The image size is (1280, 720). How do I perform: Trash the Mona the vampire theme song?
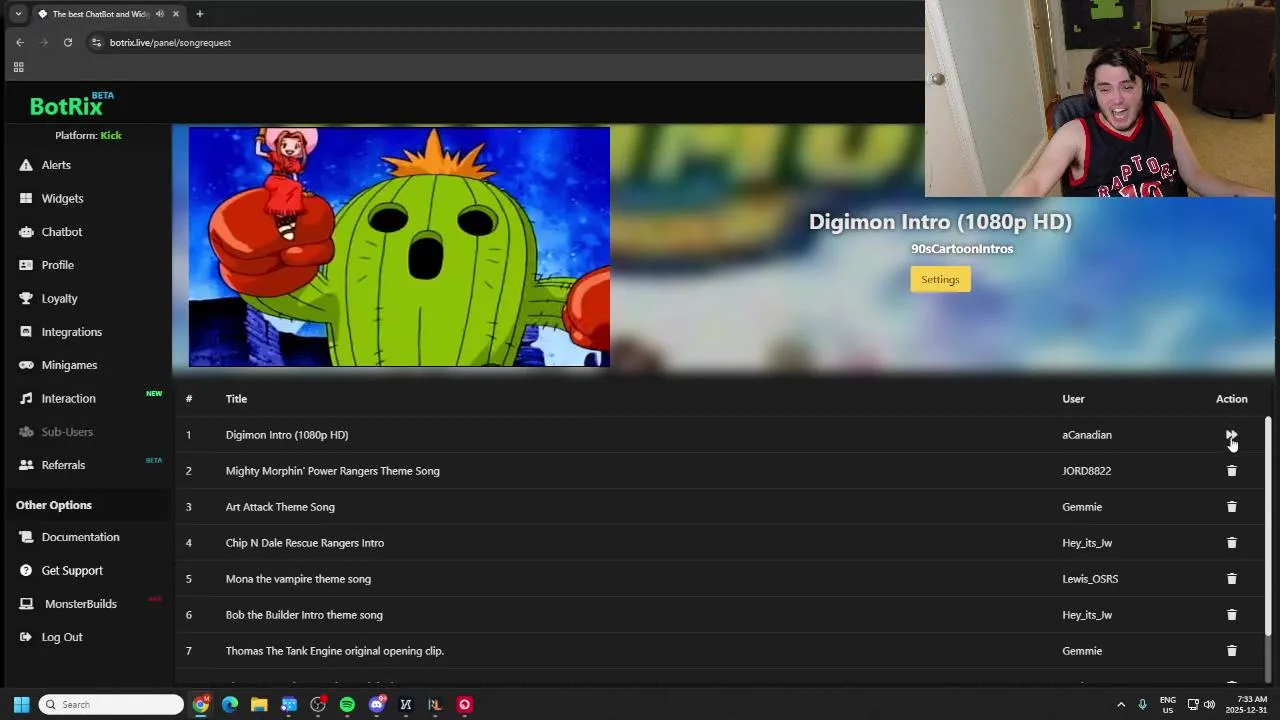point(1231,579)
